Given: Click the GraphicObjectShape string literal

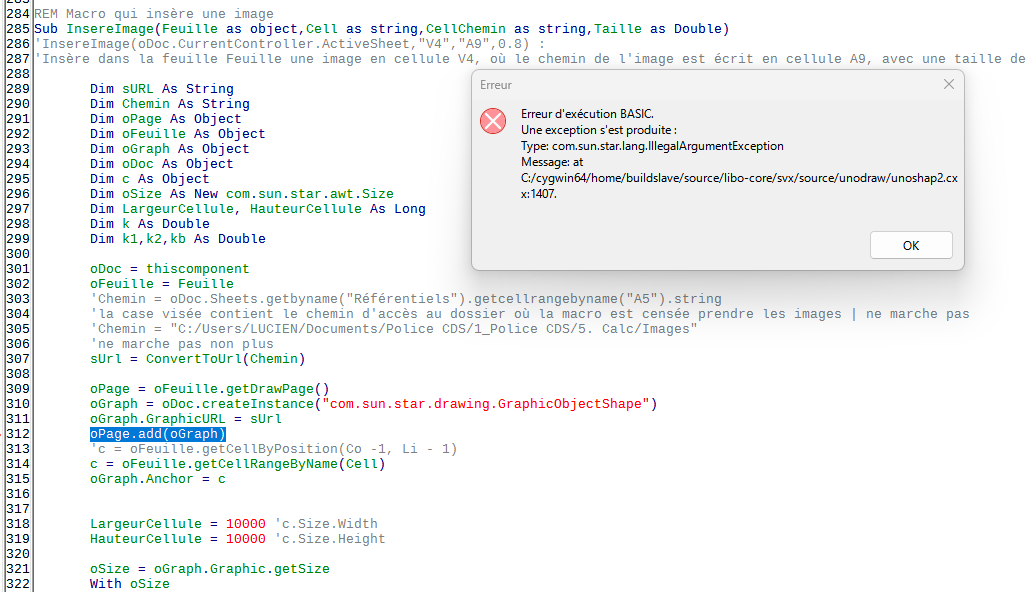Looking at the screenshot, I should (485, 403).
